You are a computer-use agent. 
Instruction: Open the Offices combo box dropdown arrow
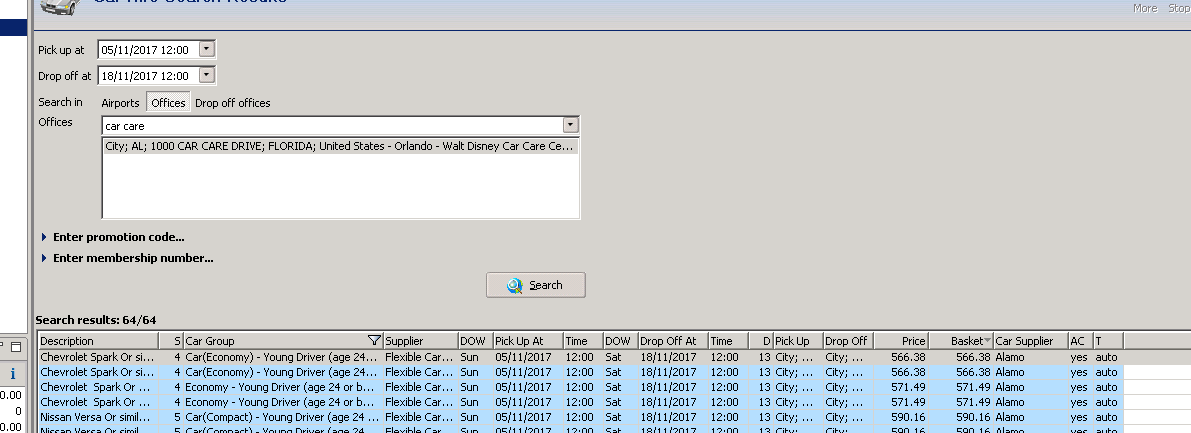(571, 125)
